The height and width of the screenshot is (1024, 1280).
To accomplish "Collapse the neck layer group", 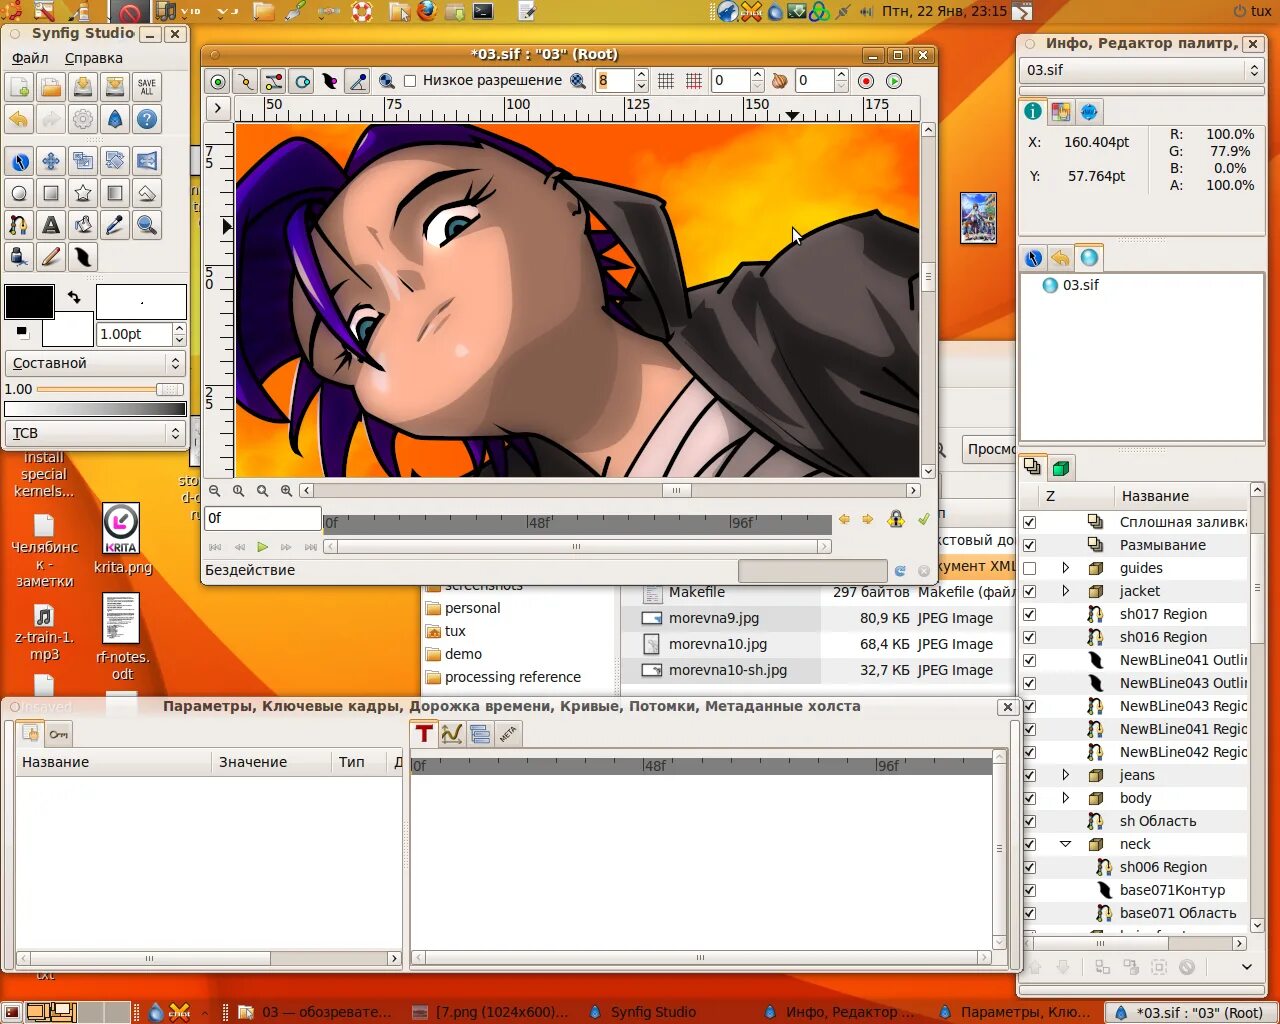I will click(x=1065, y=844).
